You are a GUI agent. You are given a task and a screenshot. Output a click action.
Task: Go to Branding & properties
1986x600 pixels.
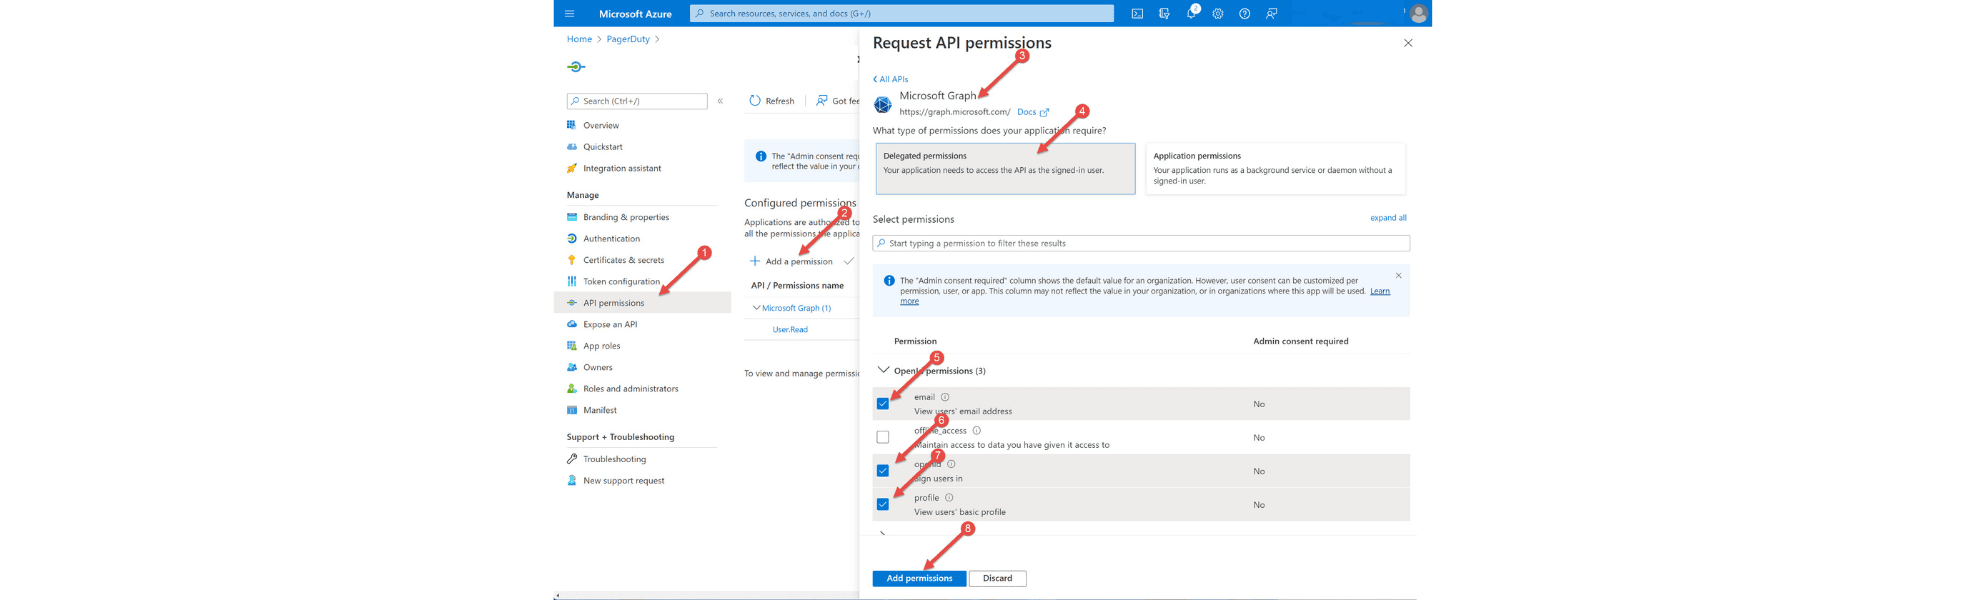626,217
